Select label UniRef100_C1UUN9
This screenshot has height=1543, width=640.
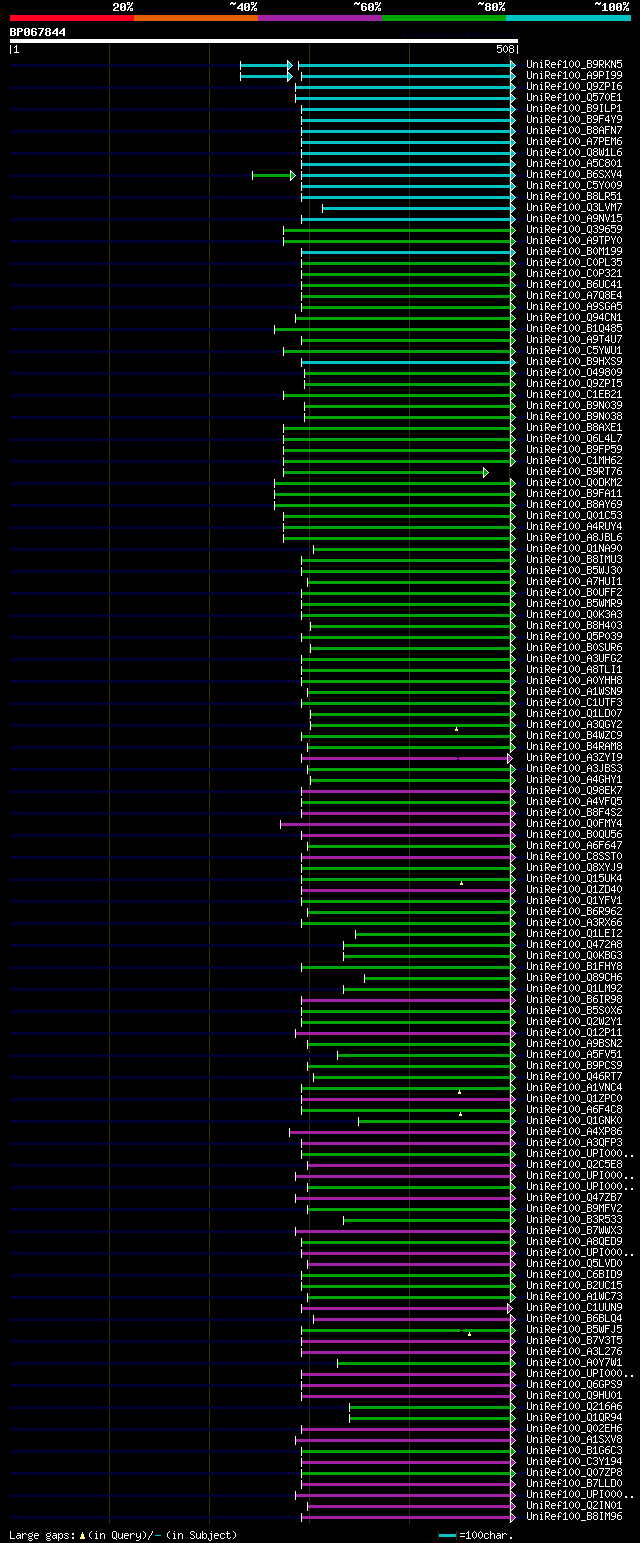tap(574, 1307)
